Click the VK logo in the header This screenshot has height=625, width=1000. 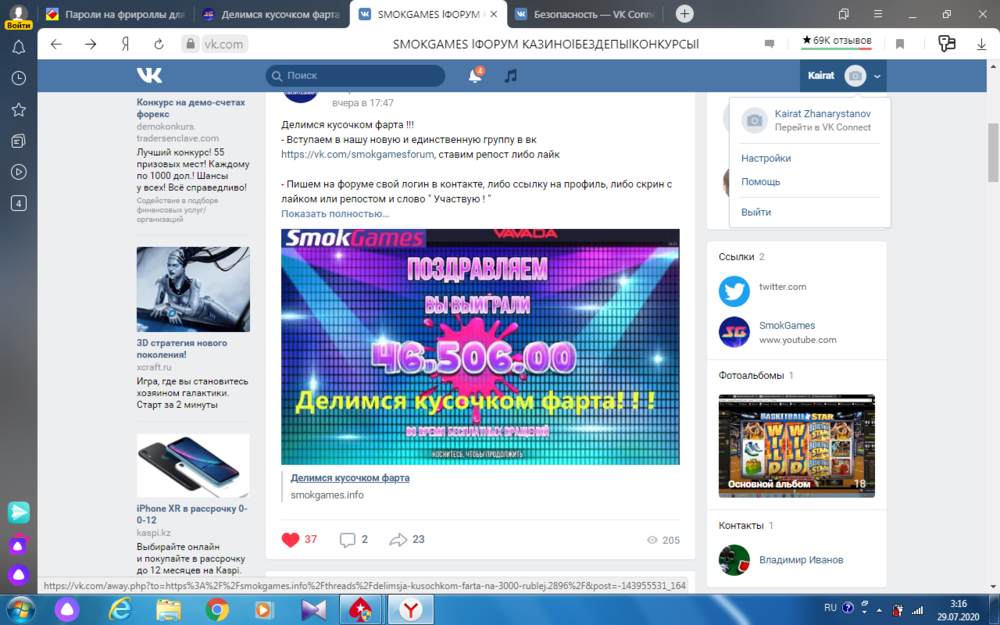point(149,75)
